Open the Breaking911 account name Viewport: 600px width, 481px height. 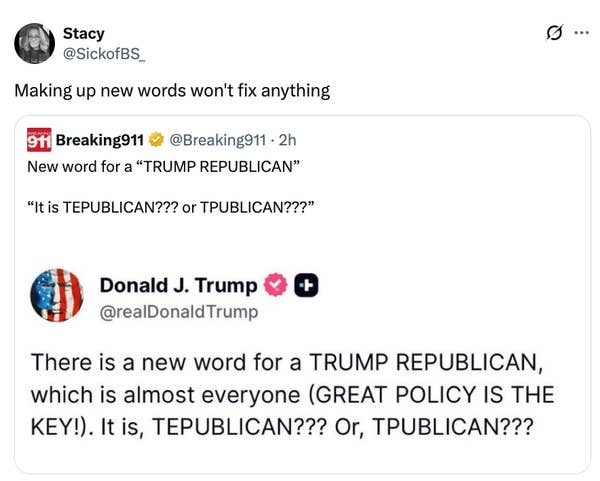tap(100, 139)
